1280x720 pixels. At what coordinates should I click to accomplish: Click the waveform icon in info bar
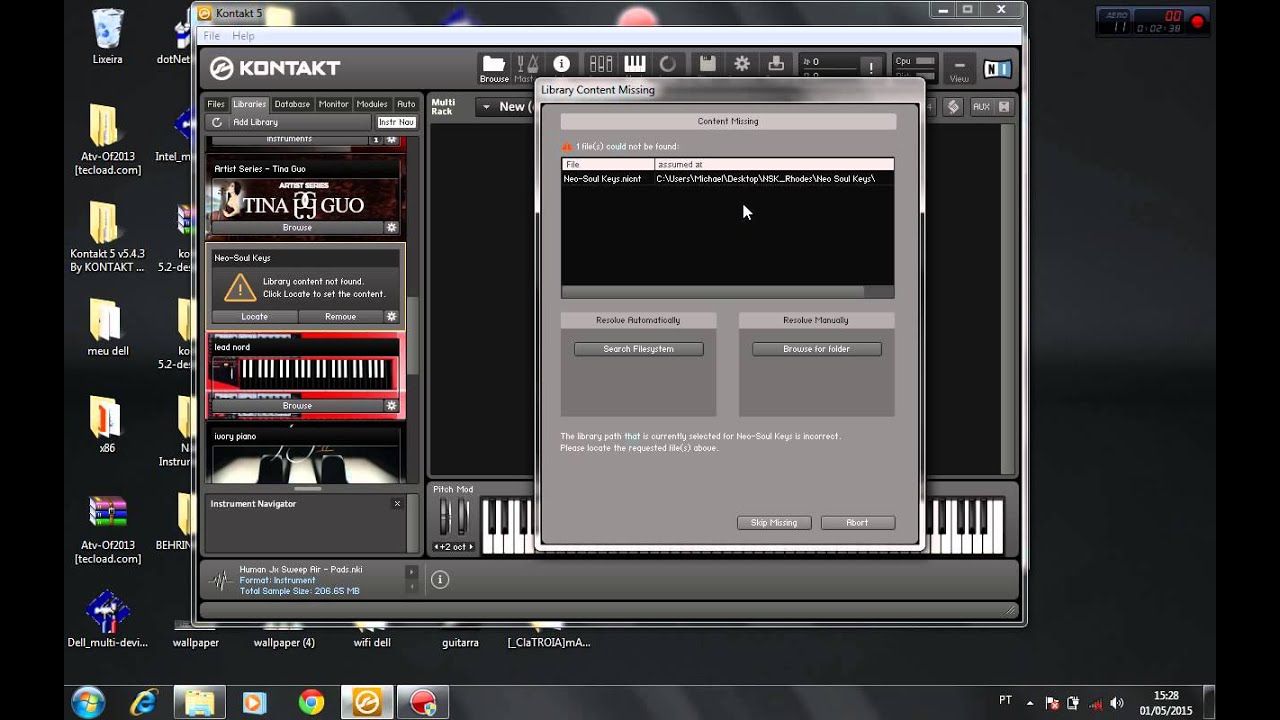pos(220,580)
